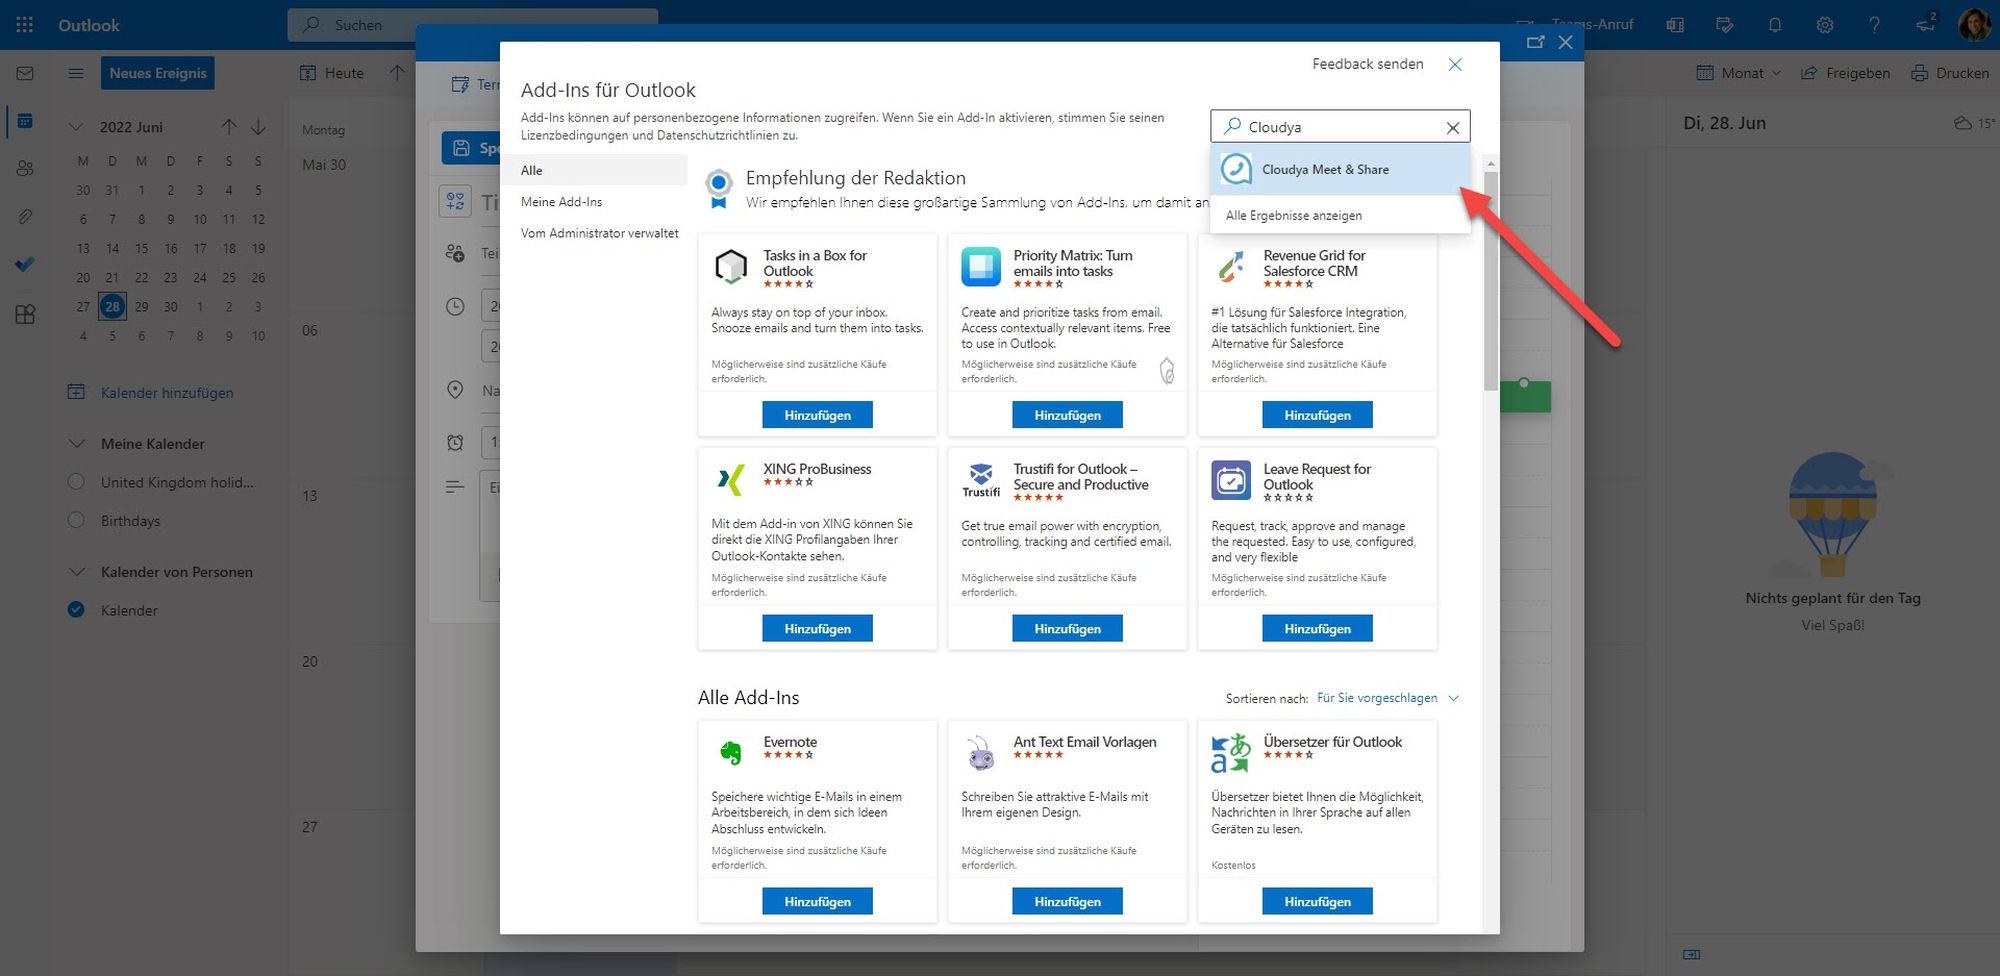Select the Meine Add-Ins category
2000x976 pixels.
click(x=561, y=202)
